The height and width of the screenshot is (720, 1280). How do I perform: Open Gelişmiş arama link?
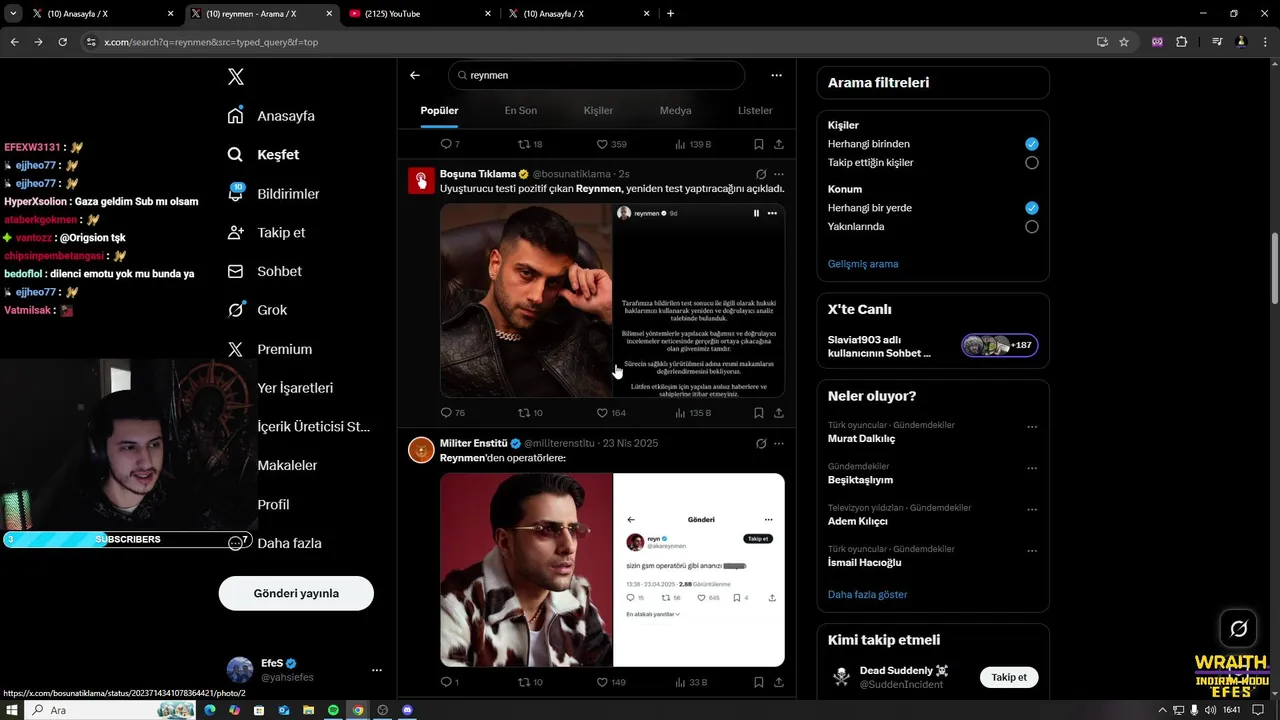[x=863, y=264]
